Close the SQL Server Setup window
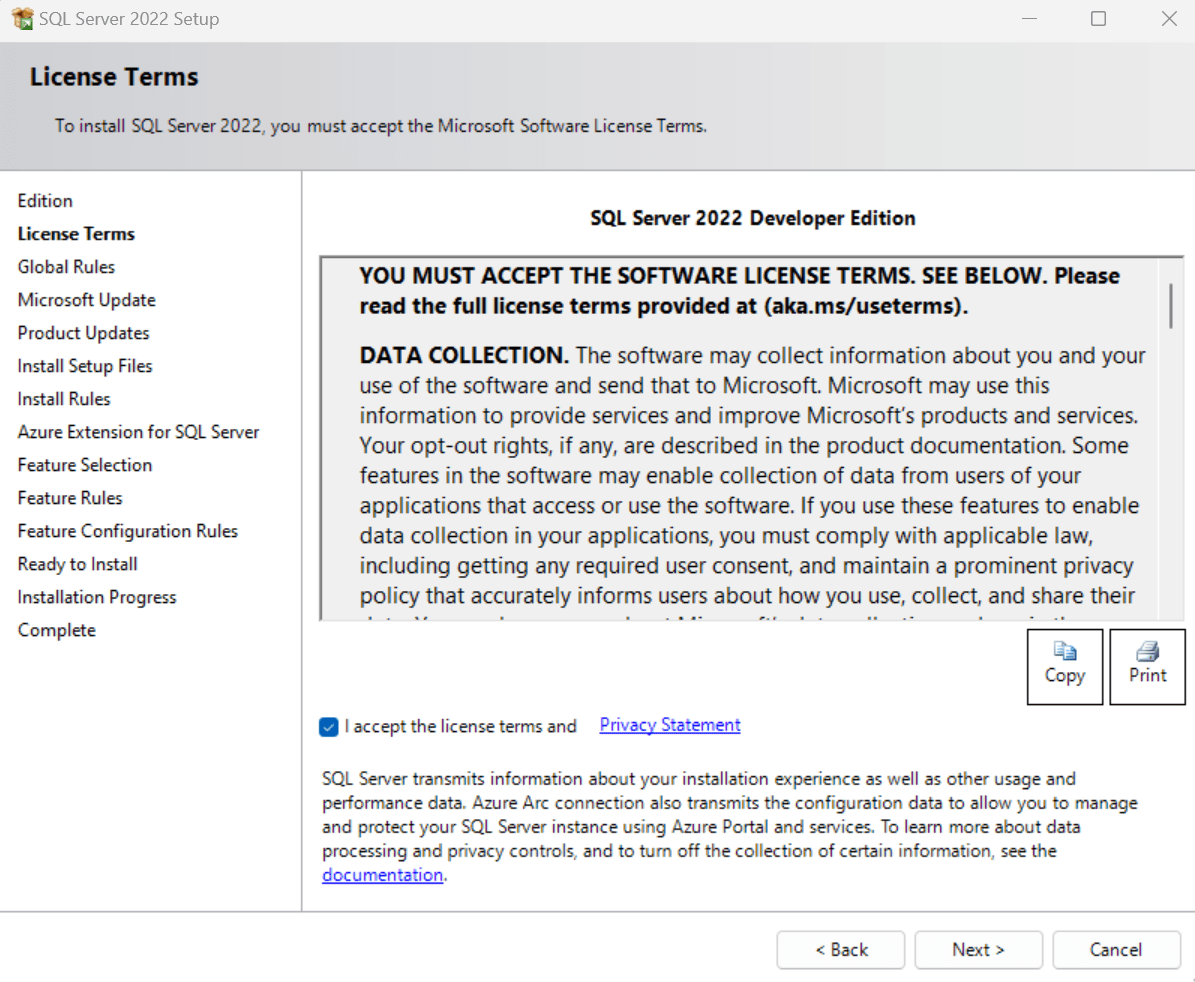Screen dimensions: 1195x982 1169,18
